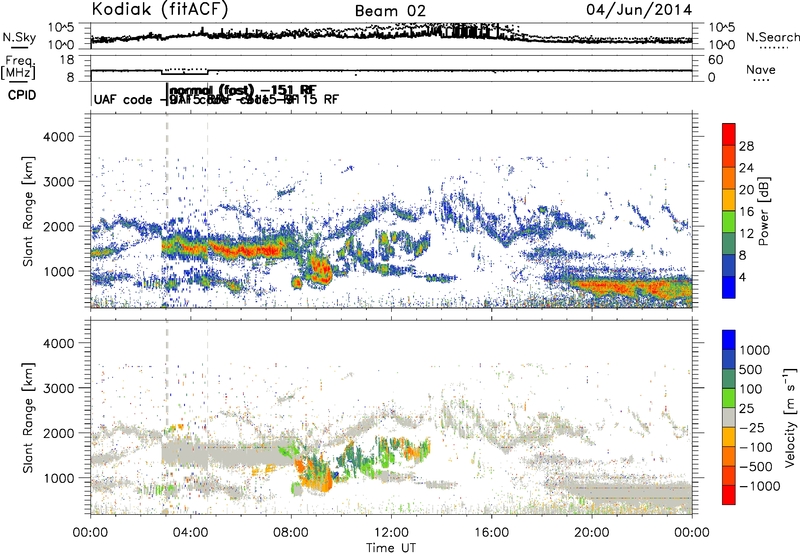Click the Velocity [m s-1] colorbar title
The width and height of the screenshot is (800, 554).
click(x=790, y=417)
